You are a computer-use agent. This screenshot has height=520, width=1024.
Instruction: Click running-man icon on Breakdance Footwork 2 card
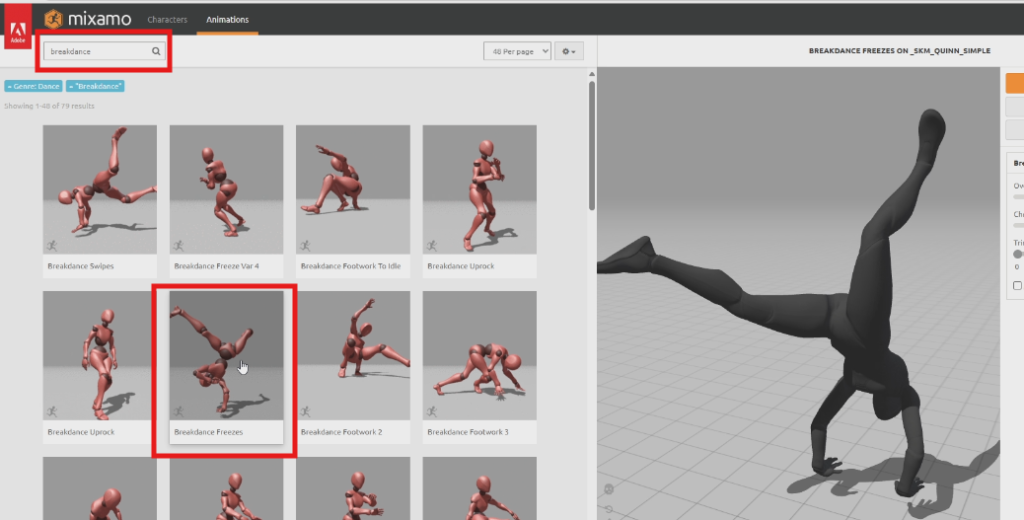(x=304, y=412)
